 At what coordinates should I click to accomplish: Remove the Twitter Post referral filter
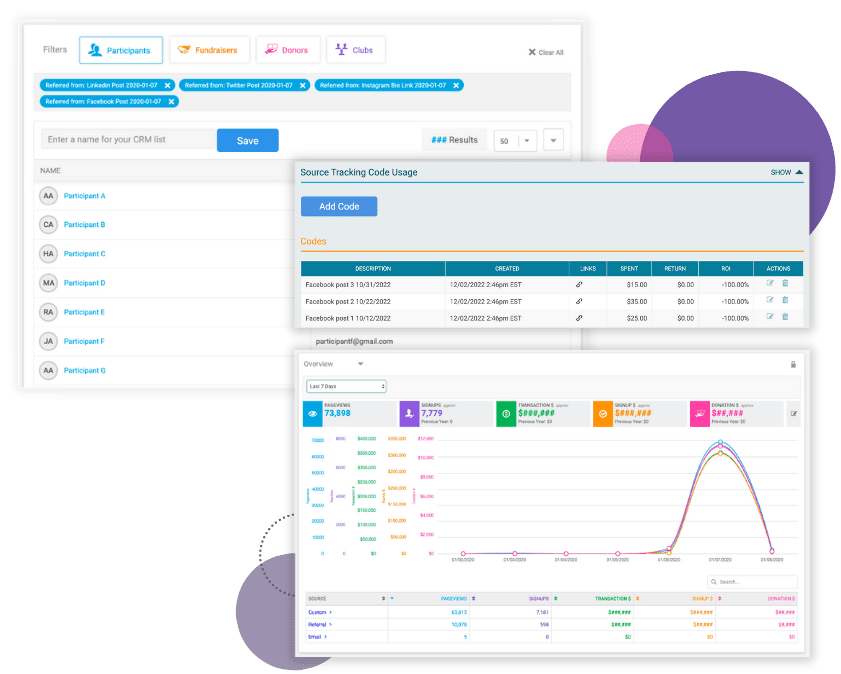click(303, 85)
